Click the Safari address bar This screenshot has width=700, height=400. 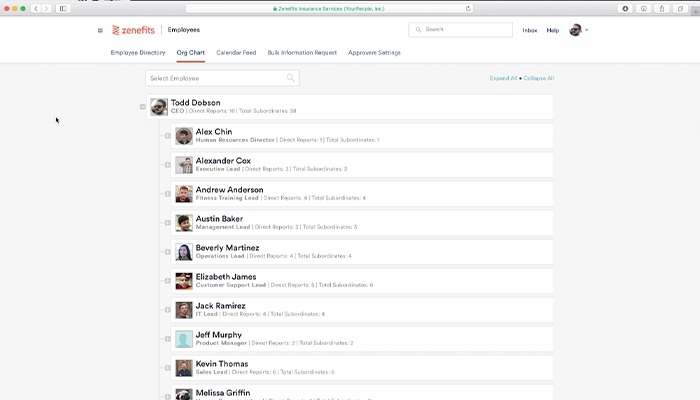click(329, 8)
